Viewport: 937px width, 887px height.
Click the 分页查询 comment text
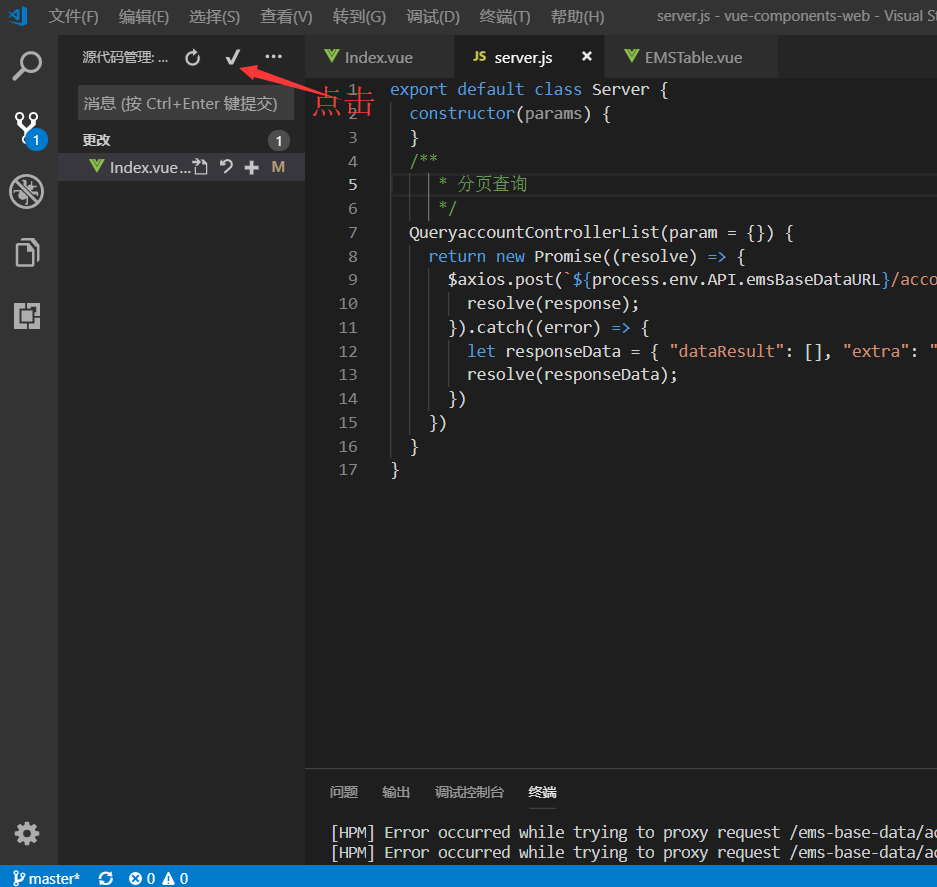492,184
